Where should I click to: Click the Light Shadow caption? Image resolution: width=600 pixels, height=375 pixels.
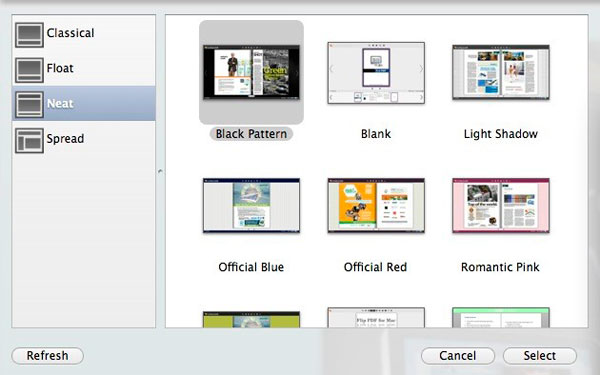click(501, 134)
